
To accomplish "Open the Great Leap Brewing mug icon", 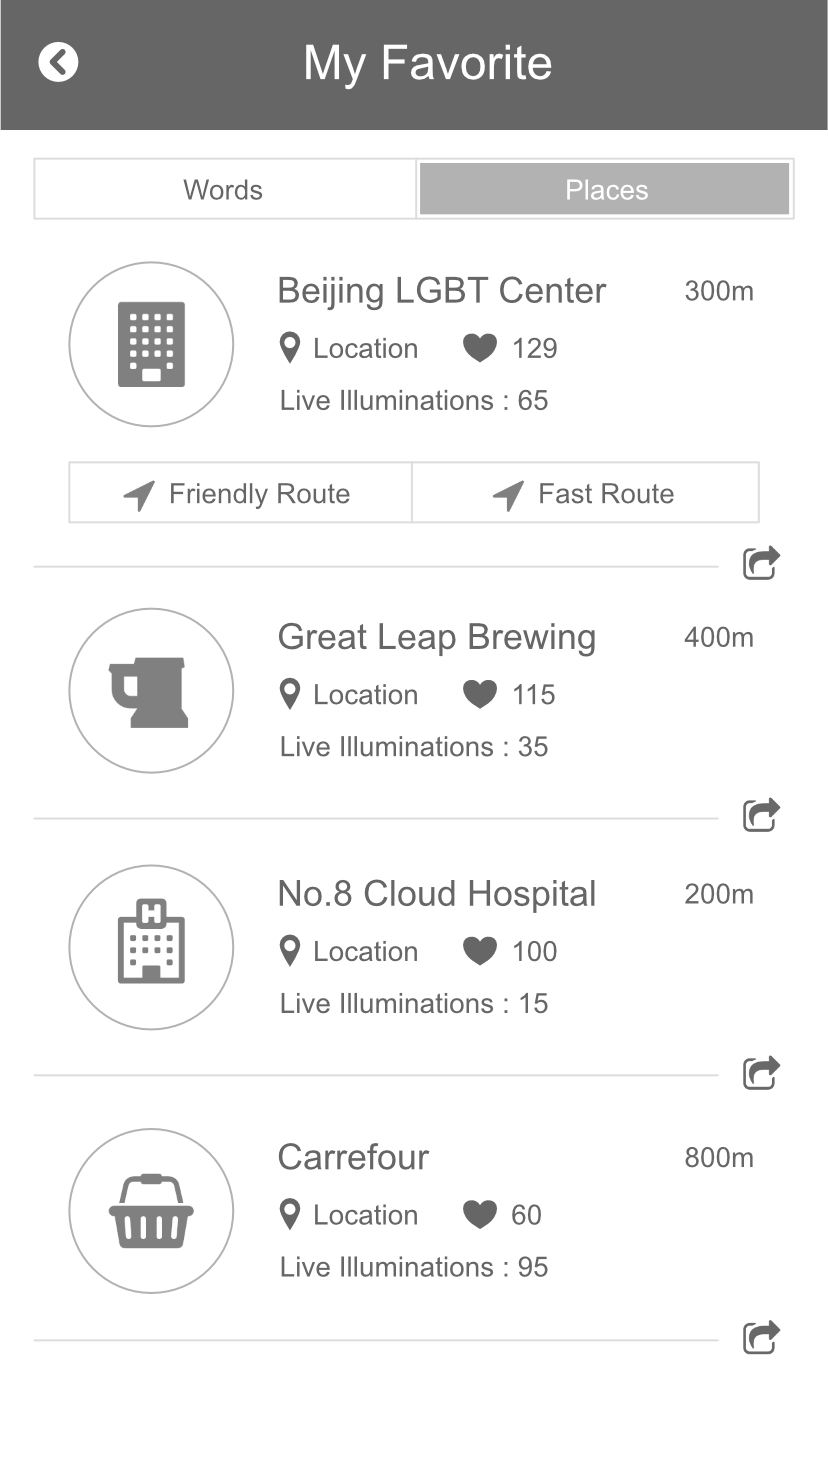I will (151, 691).
